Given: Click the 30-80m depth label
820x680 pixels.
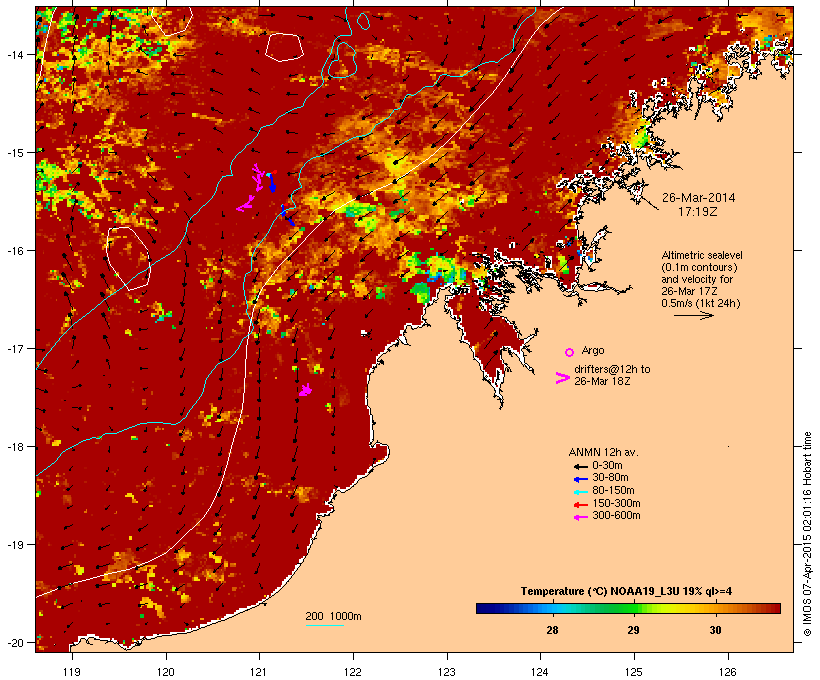Looking at the screenshot, I should pyautogui.click(x=610, y=478).
